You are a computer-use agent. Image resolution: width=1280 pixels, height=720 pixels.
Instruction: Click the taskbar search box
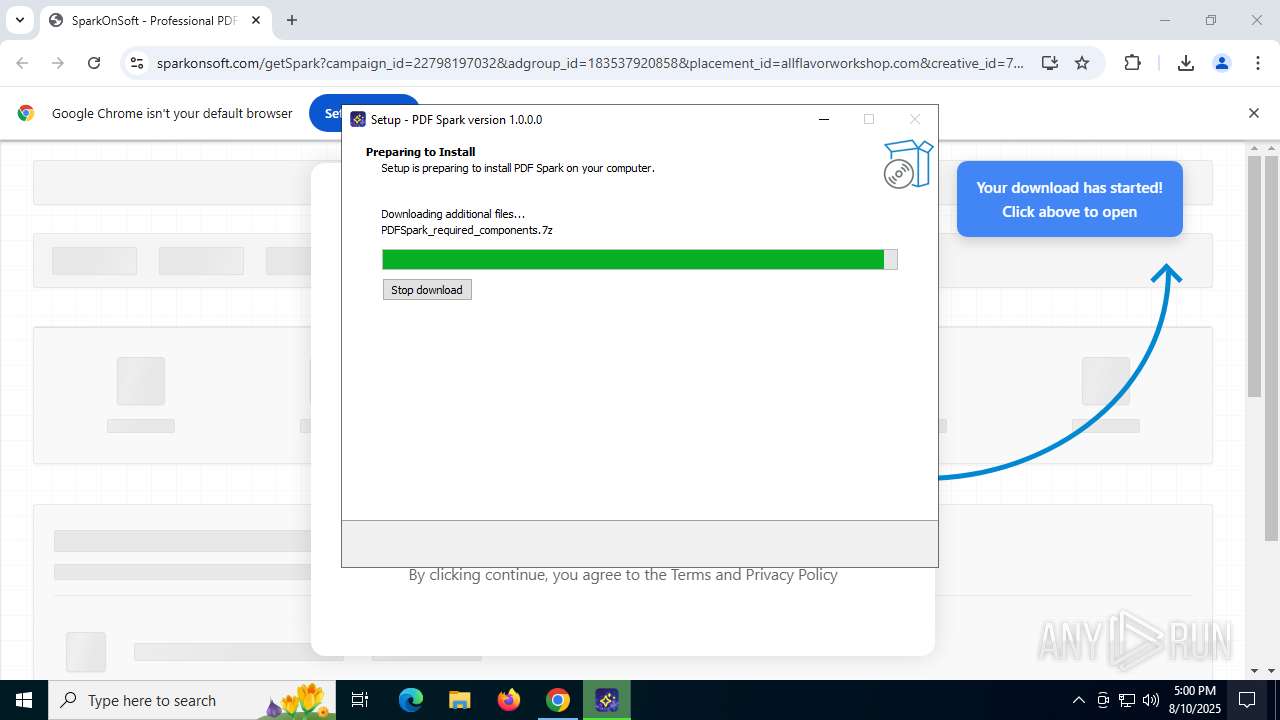pyautogui.click(x=190, y=700)
